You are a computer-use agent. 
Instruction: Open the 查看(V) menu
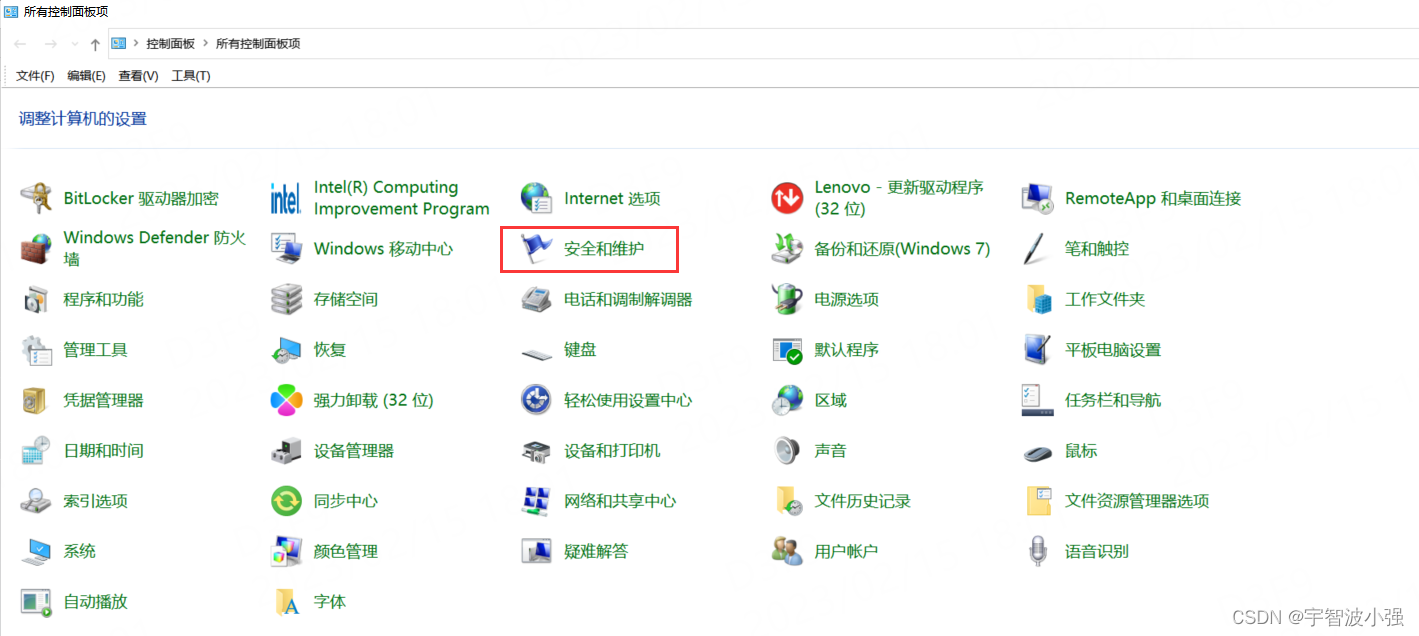[x=138, y=76]
